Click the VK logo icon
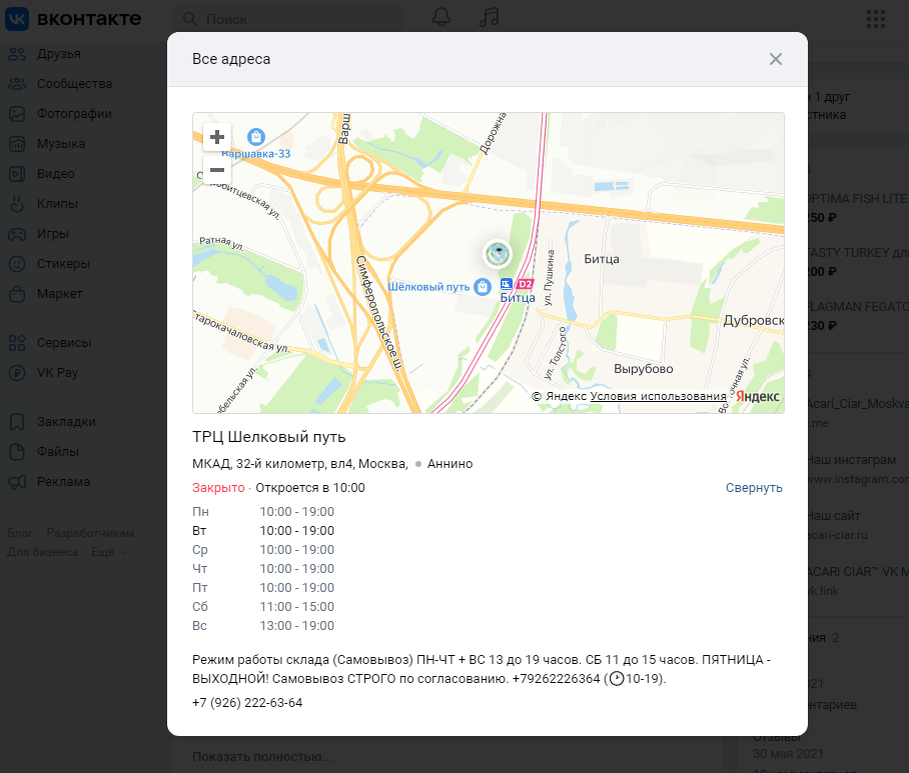The width and height of the screenshot is (909, 773). (17, 19)
